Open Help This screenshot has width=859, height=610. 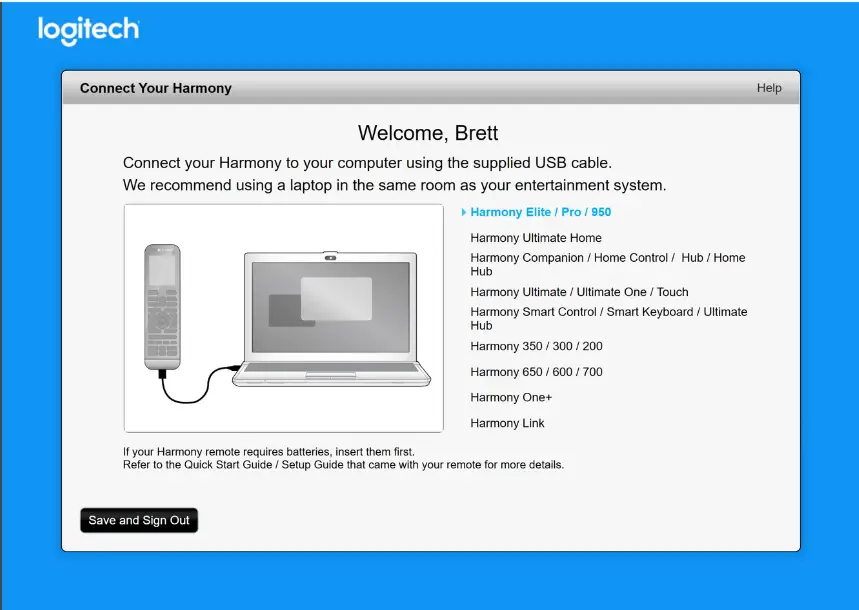tap(769, 88)
